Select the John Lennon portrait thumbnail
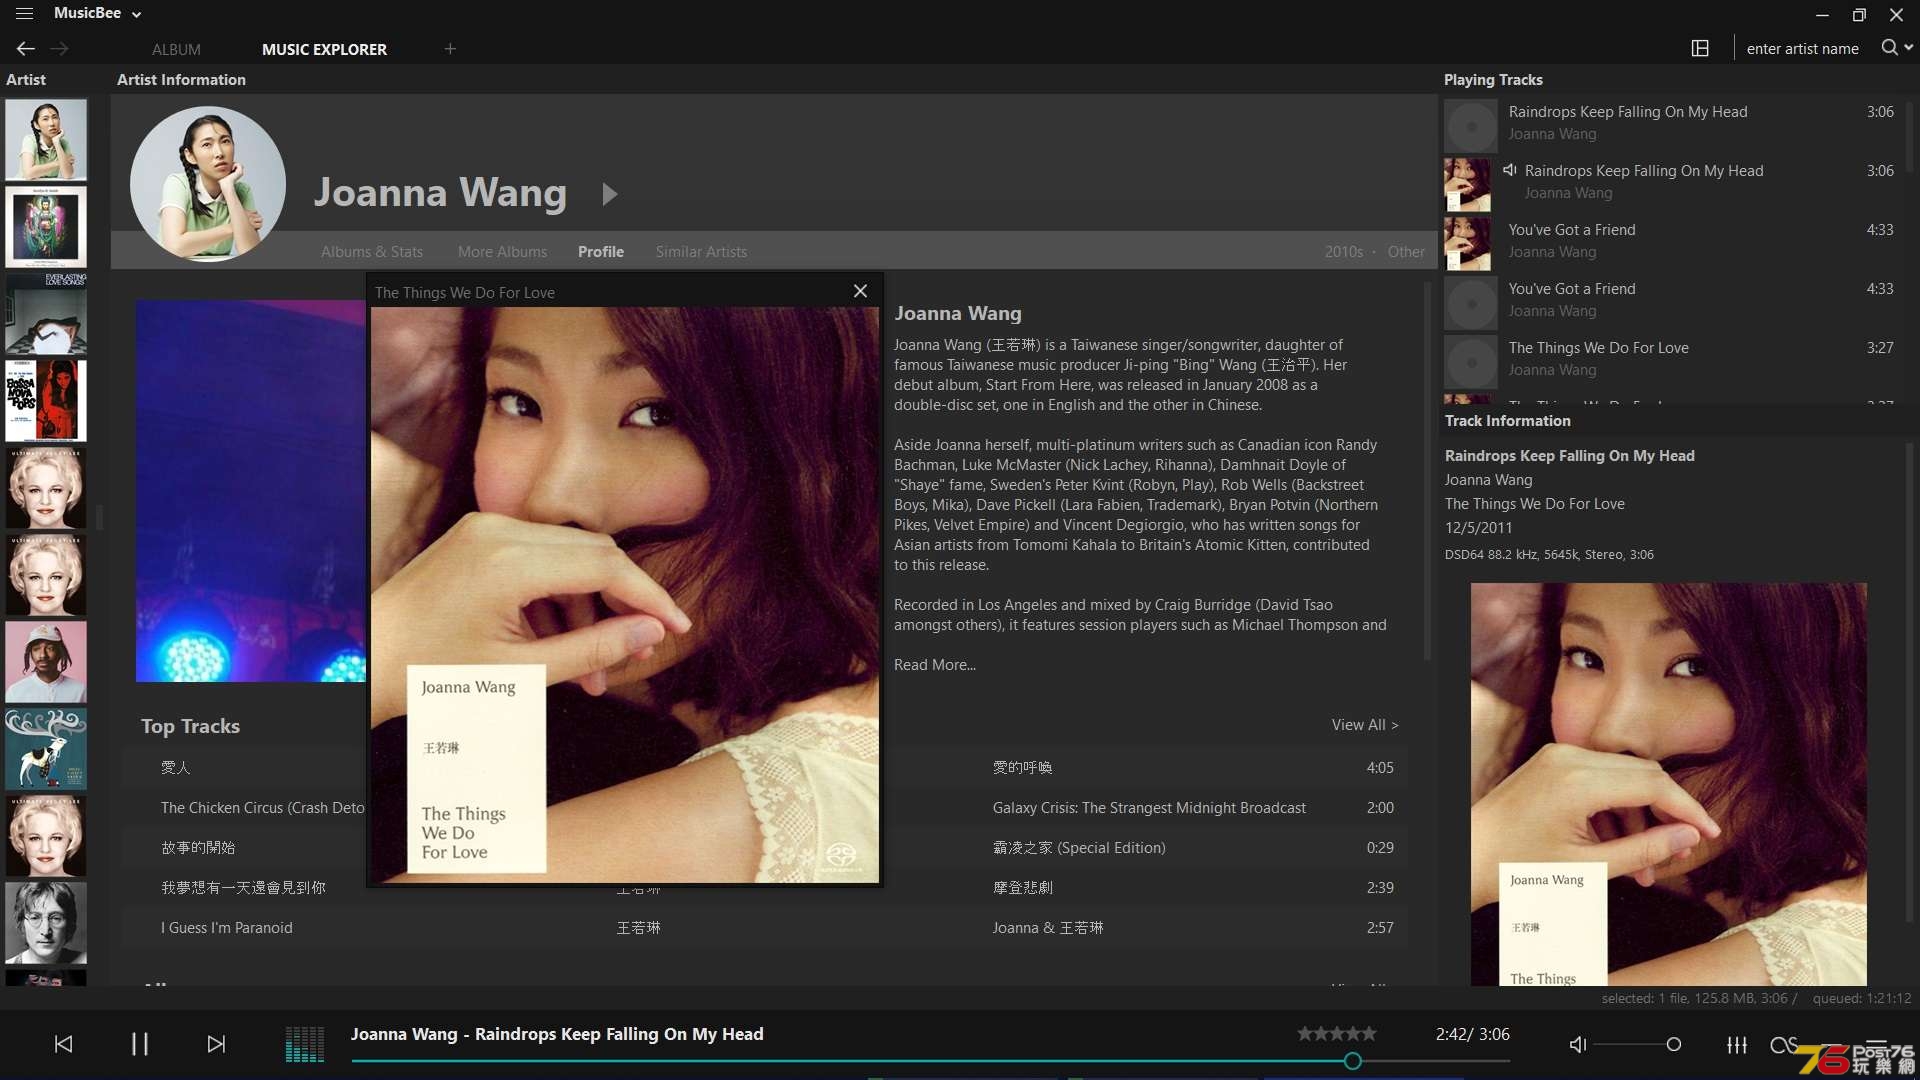Screen dimensions: 1920x1080 pos(46,922)
